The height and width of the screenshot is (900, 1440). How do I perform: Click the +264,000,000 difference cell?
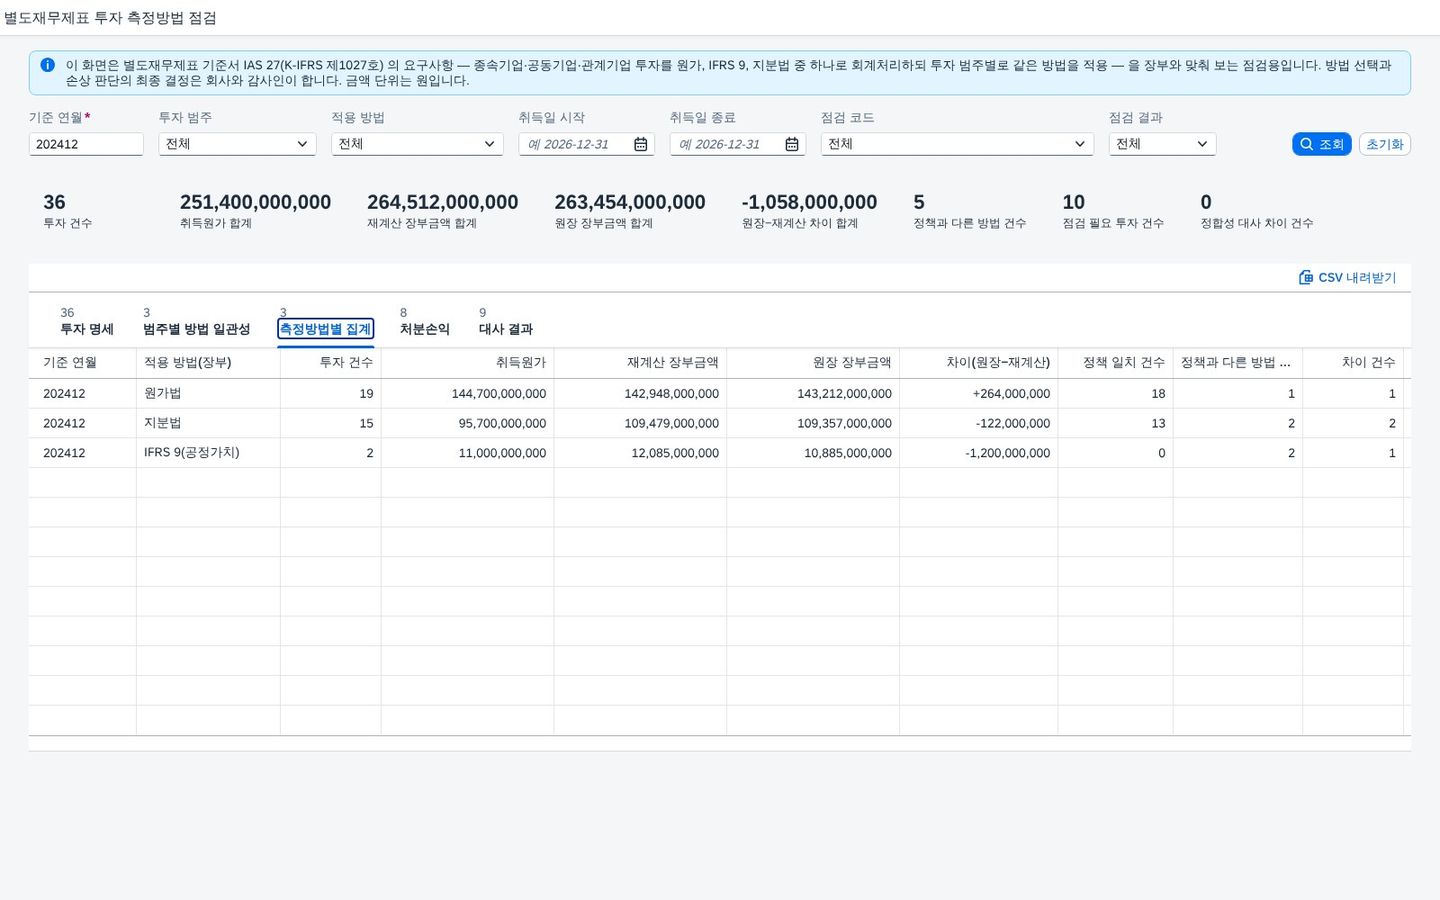pyautogui.click(x=979, y=393)
